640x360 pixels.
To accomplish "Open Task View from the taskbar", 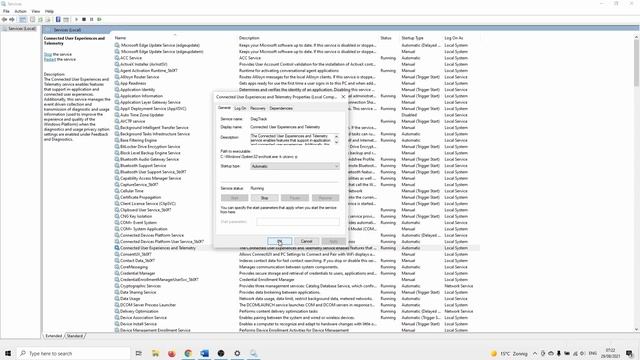I will tap(139, 353).
